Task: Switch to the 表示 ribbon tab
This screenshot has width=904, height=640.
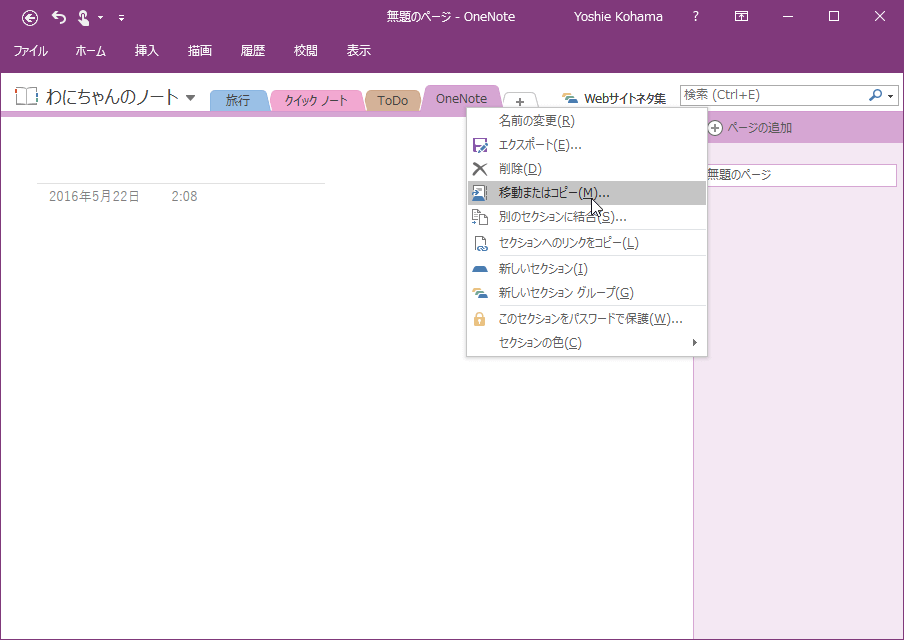Action: coord(359,51)
